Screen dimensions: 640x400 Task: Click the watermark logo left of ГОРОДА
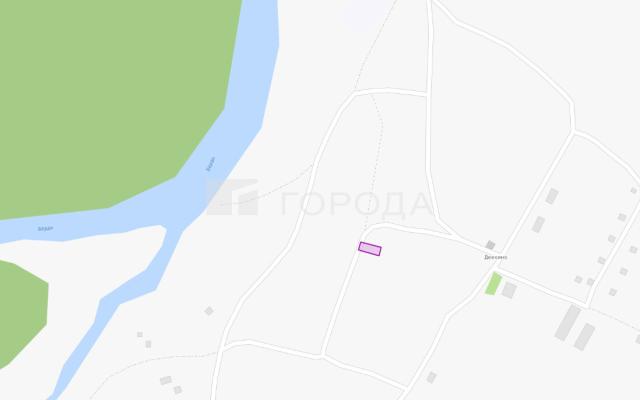pyautogui.click(x=233, y=197)
